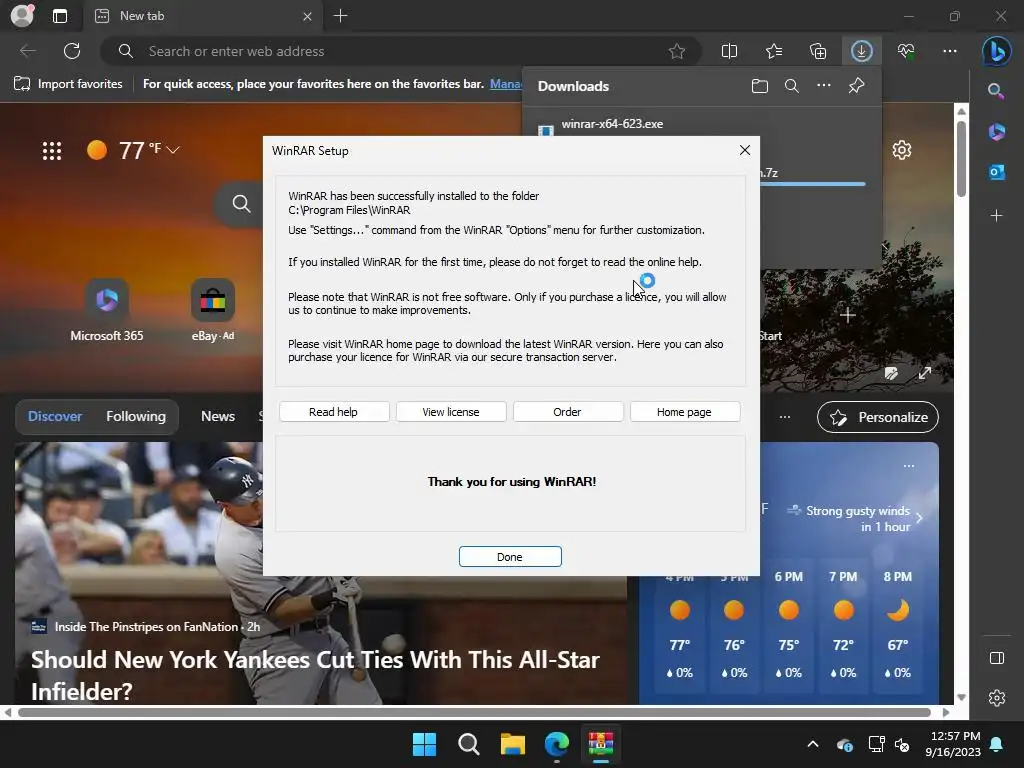Open weather card options ellipsis

pos(909,466)
